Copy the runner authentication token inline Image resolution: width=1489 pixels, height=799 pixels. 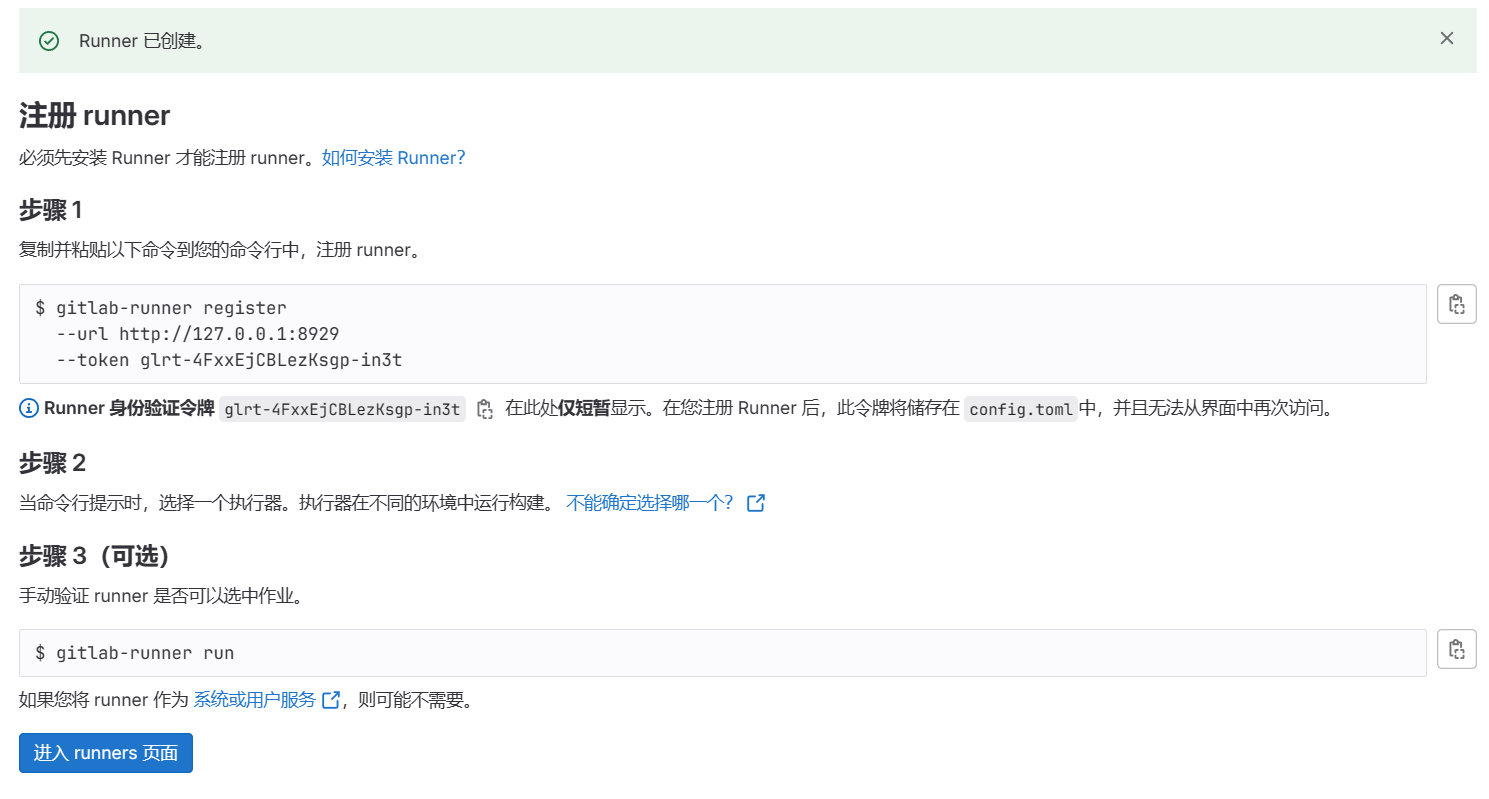(485, 409)
